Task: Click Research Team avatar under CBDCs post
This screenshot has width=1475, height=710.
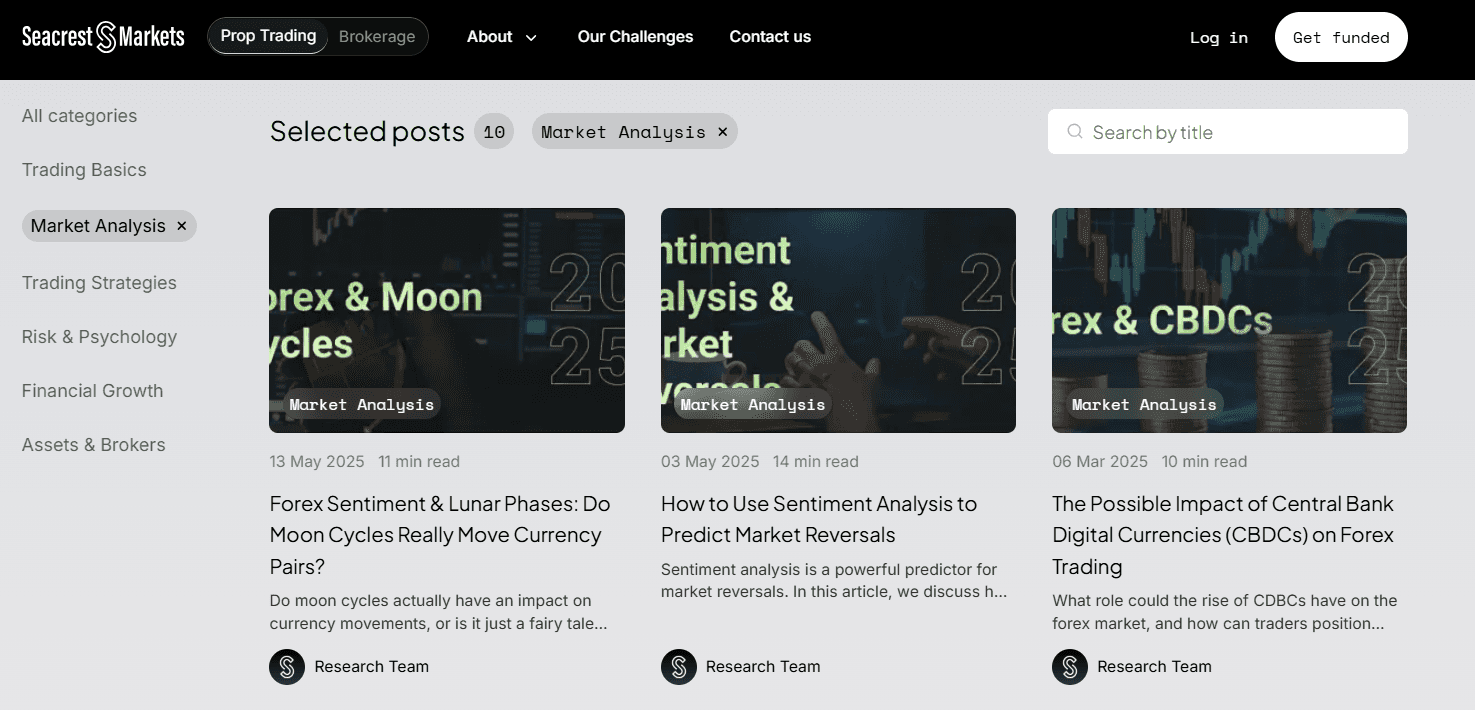Action: click(x=1070, y=667)
